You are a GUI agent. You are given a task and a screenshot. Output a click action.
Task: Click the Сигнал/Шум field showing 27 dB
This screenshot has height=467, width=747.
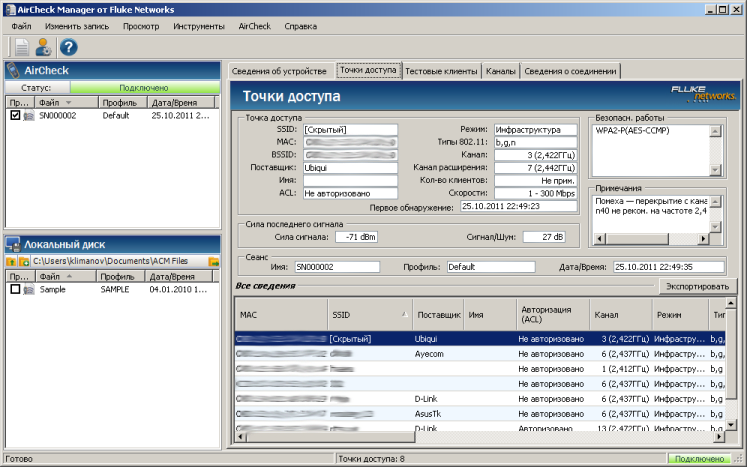pyautogui.click(x=544, y=237)
